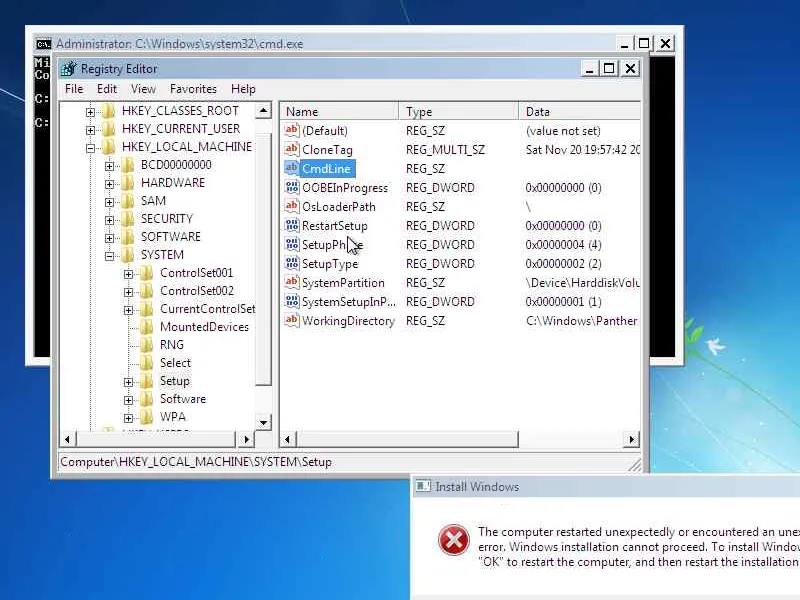This screenshot has width=800, height=600.
Task: Click the tree pane scroll right arrow
Action: click(x=246, y=439)
